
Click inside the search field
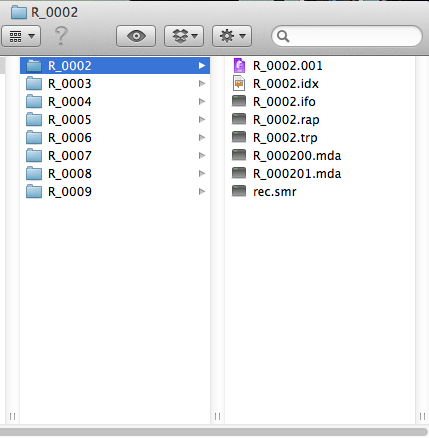[347, 36]
